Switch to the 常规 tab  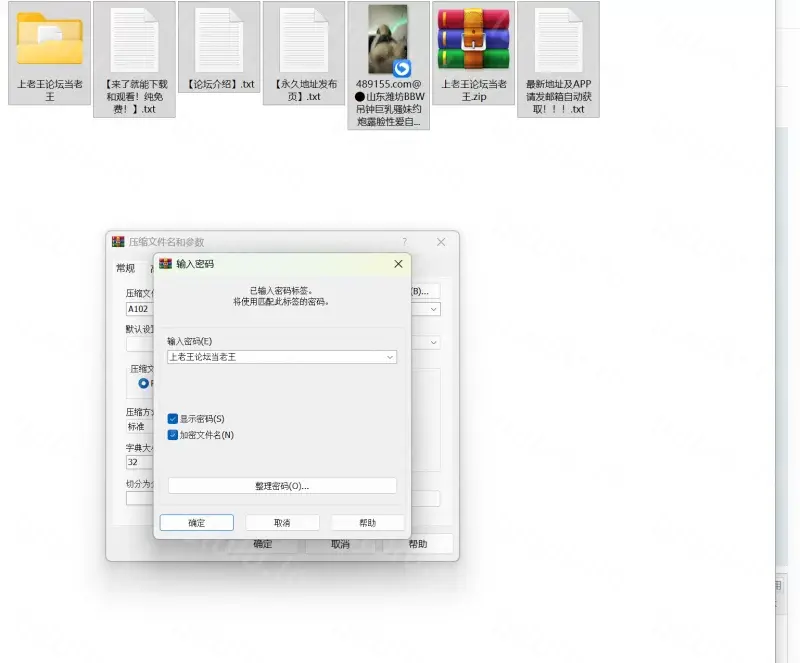tap(125, 268)
